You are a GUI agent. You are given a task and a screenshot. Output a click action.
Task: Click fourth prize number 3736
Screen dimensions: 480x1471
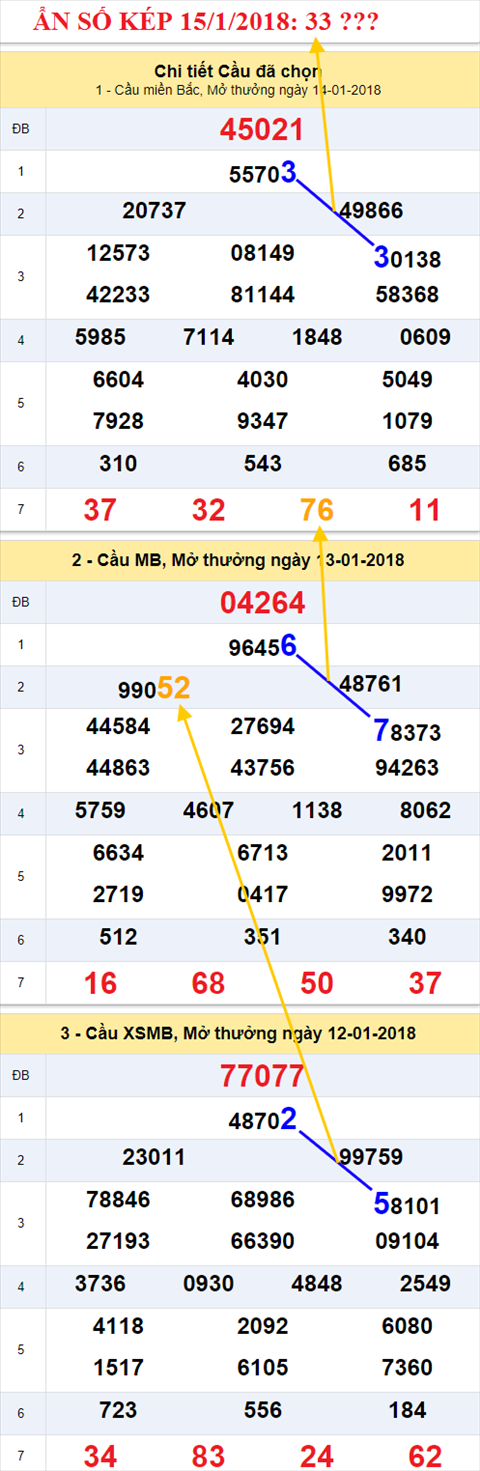pyautogui.click(x=100, y=1284)
